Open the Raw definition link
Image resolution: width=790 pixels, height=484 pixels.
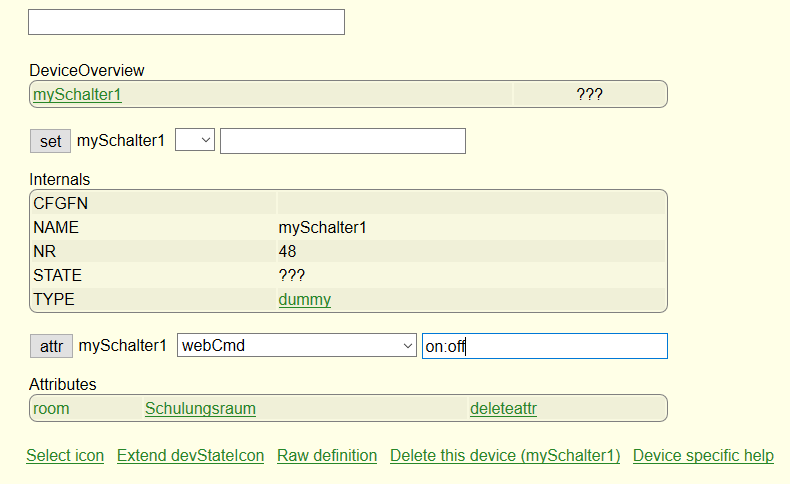point(327,455)
